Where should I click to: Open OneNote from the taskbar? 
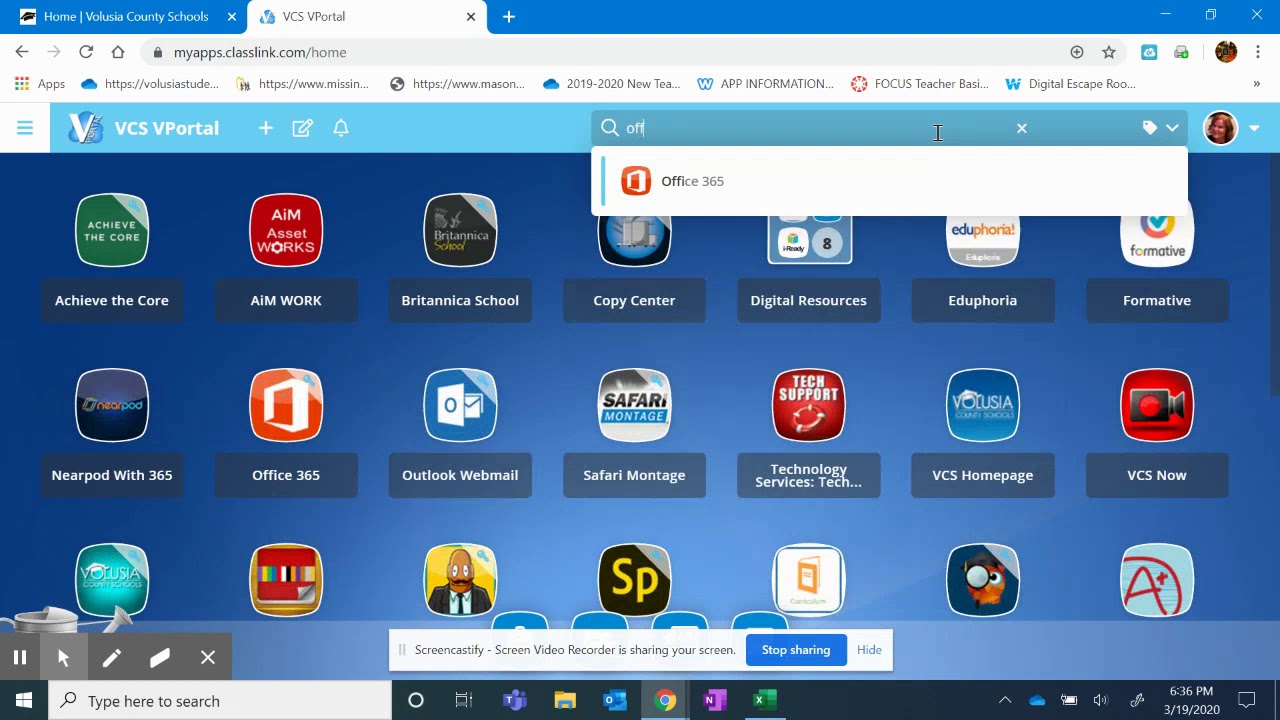pos(714,700)
